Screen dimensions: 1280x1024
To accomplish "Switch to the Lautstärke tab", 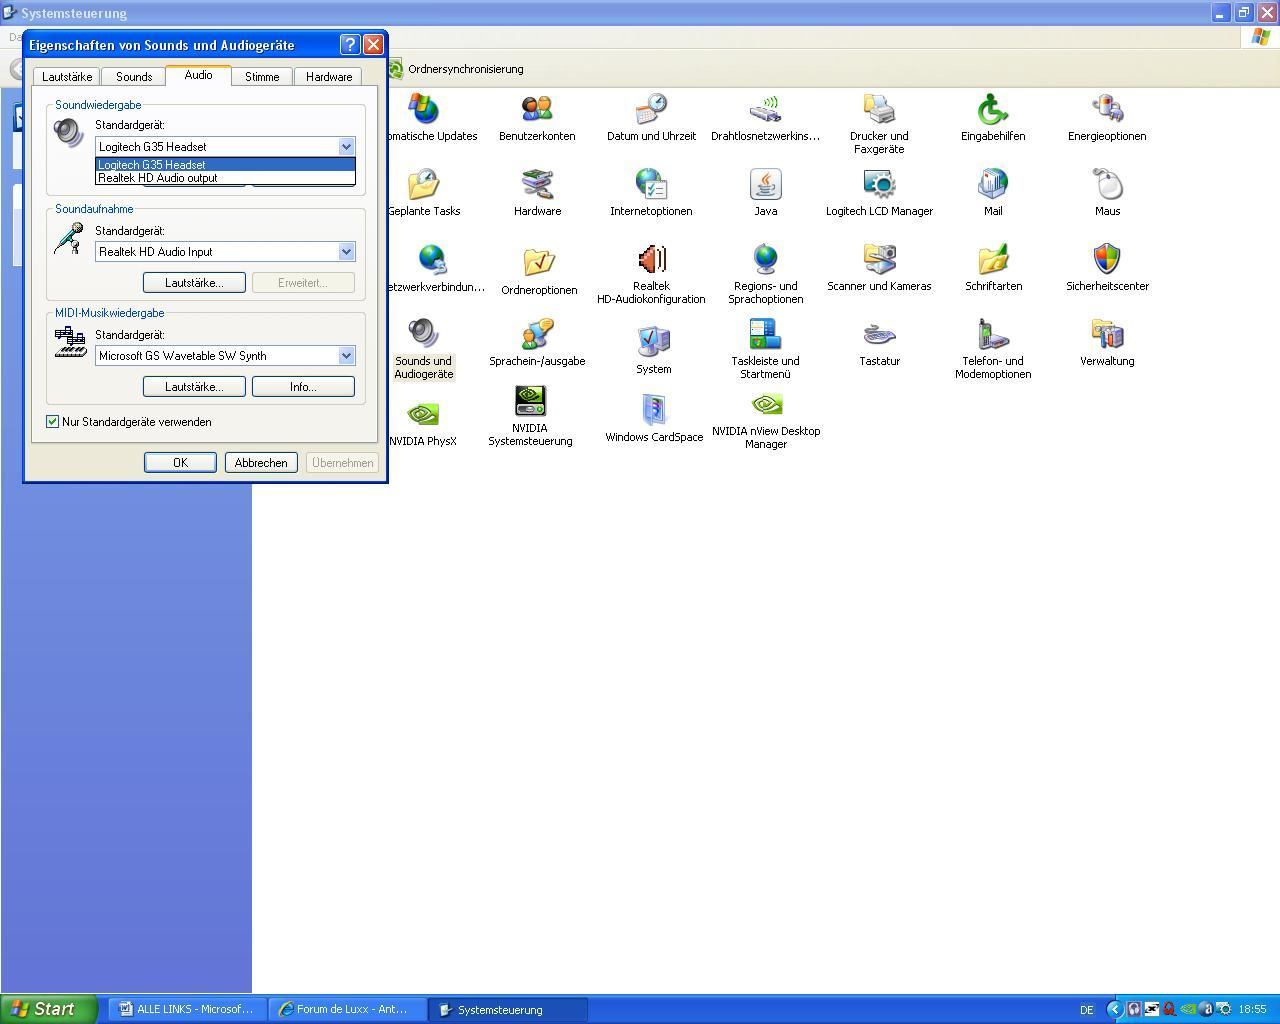I will [67, 77].
